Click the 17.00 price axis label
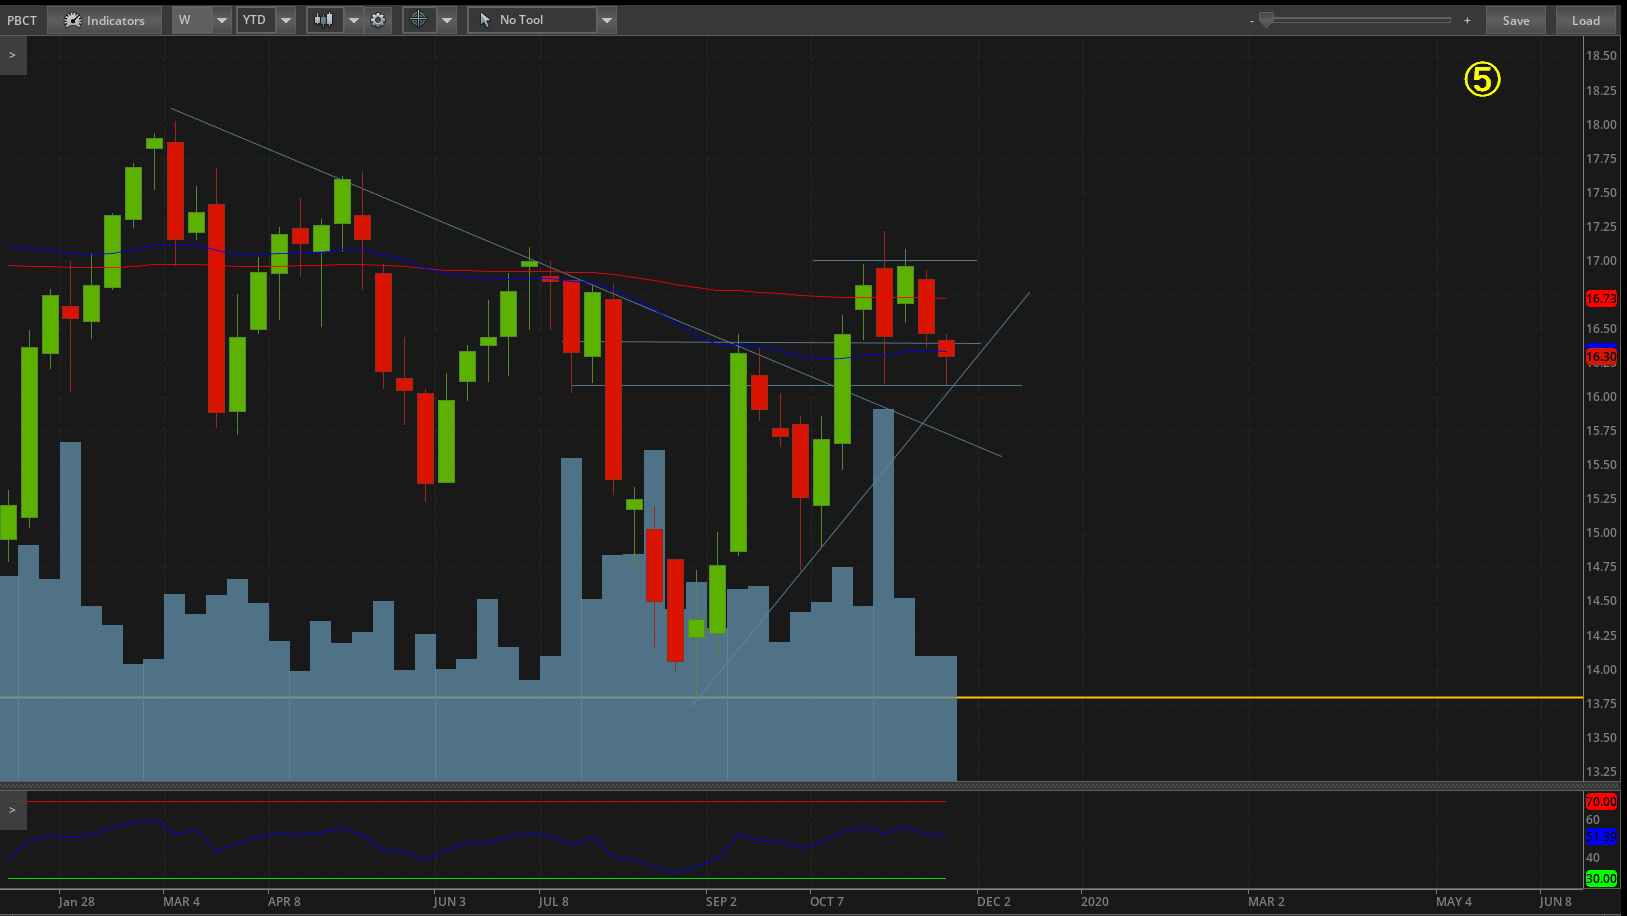This screenshot has width=1627, height=916. click(x=1601, y=261)
